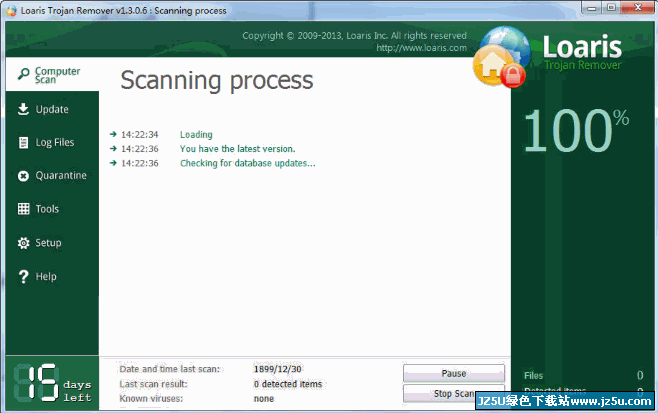Screen dimensions: 658x413
Task: Click the copyright notice text
Action: (x=354, y=36)
